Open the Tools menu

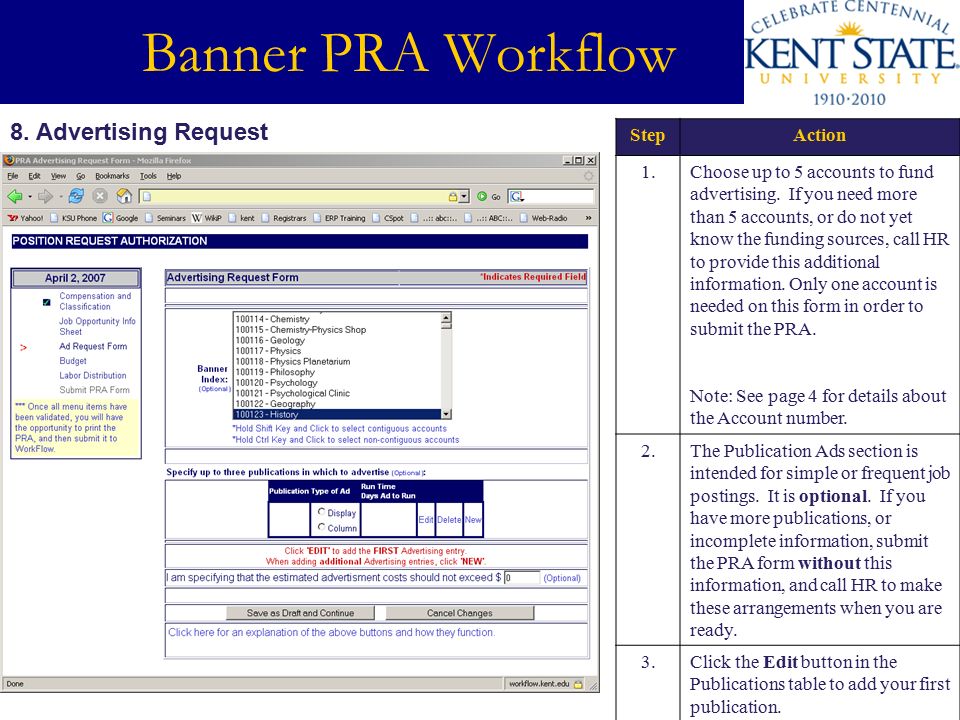click(x=148, y=176)
